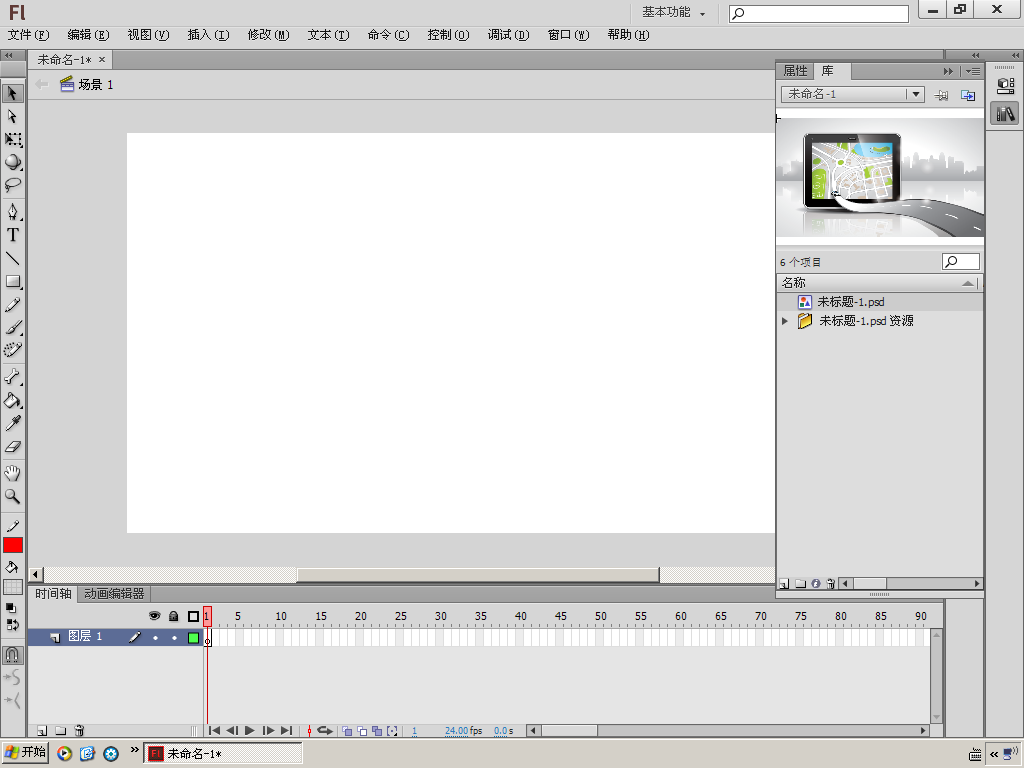1024x768 pixels.
Task: Click new library panel icon
Action: coord(968,95)
